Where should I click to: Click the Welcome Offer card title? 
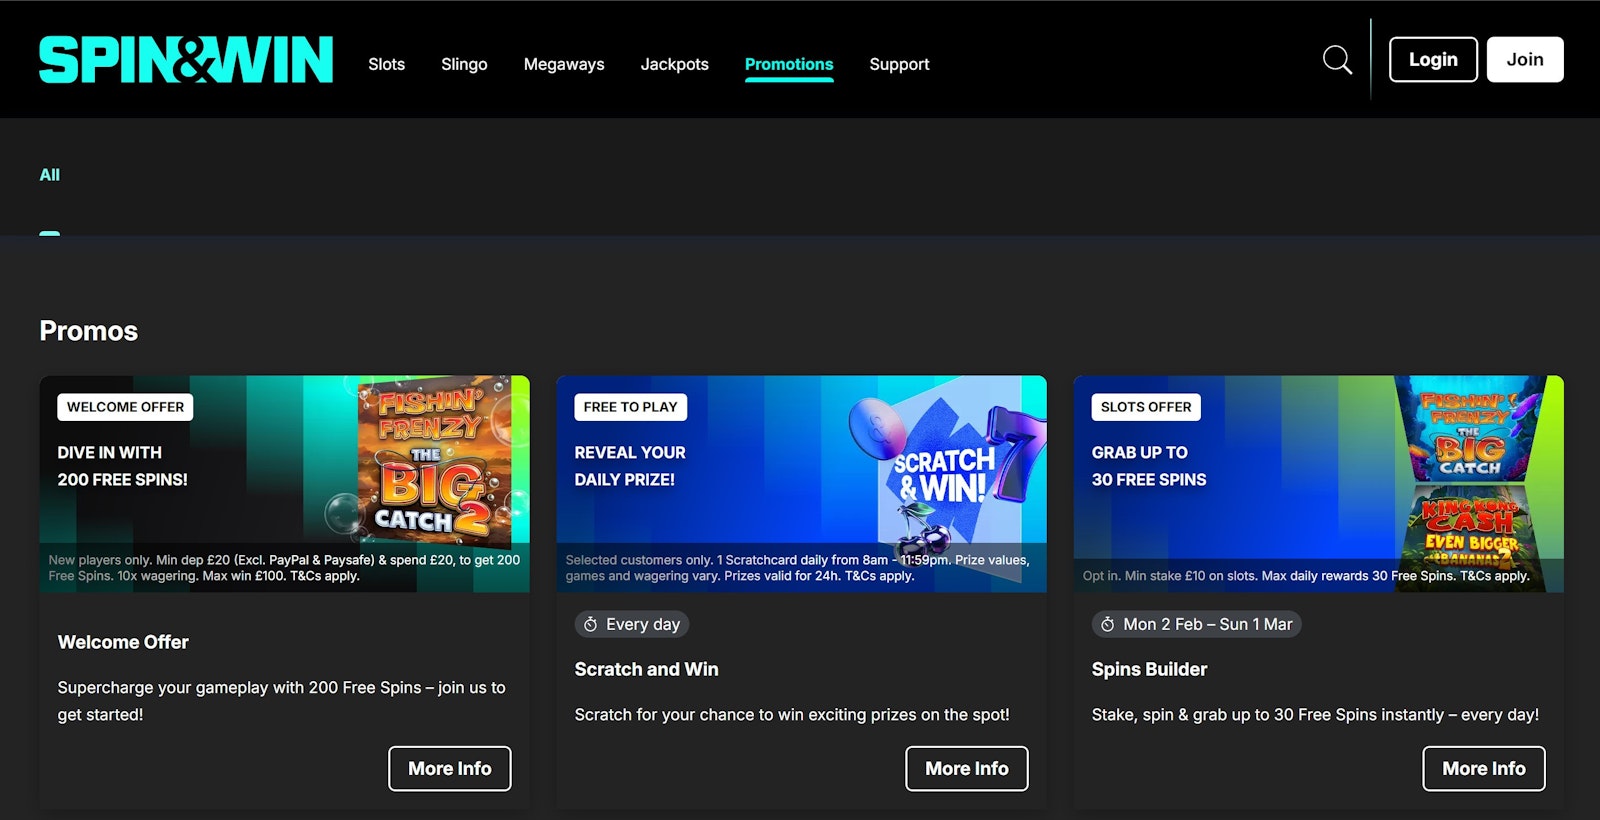(123, 642)
